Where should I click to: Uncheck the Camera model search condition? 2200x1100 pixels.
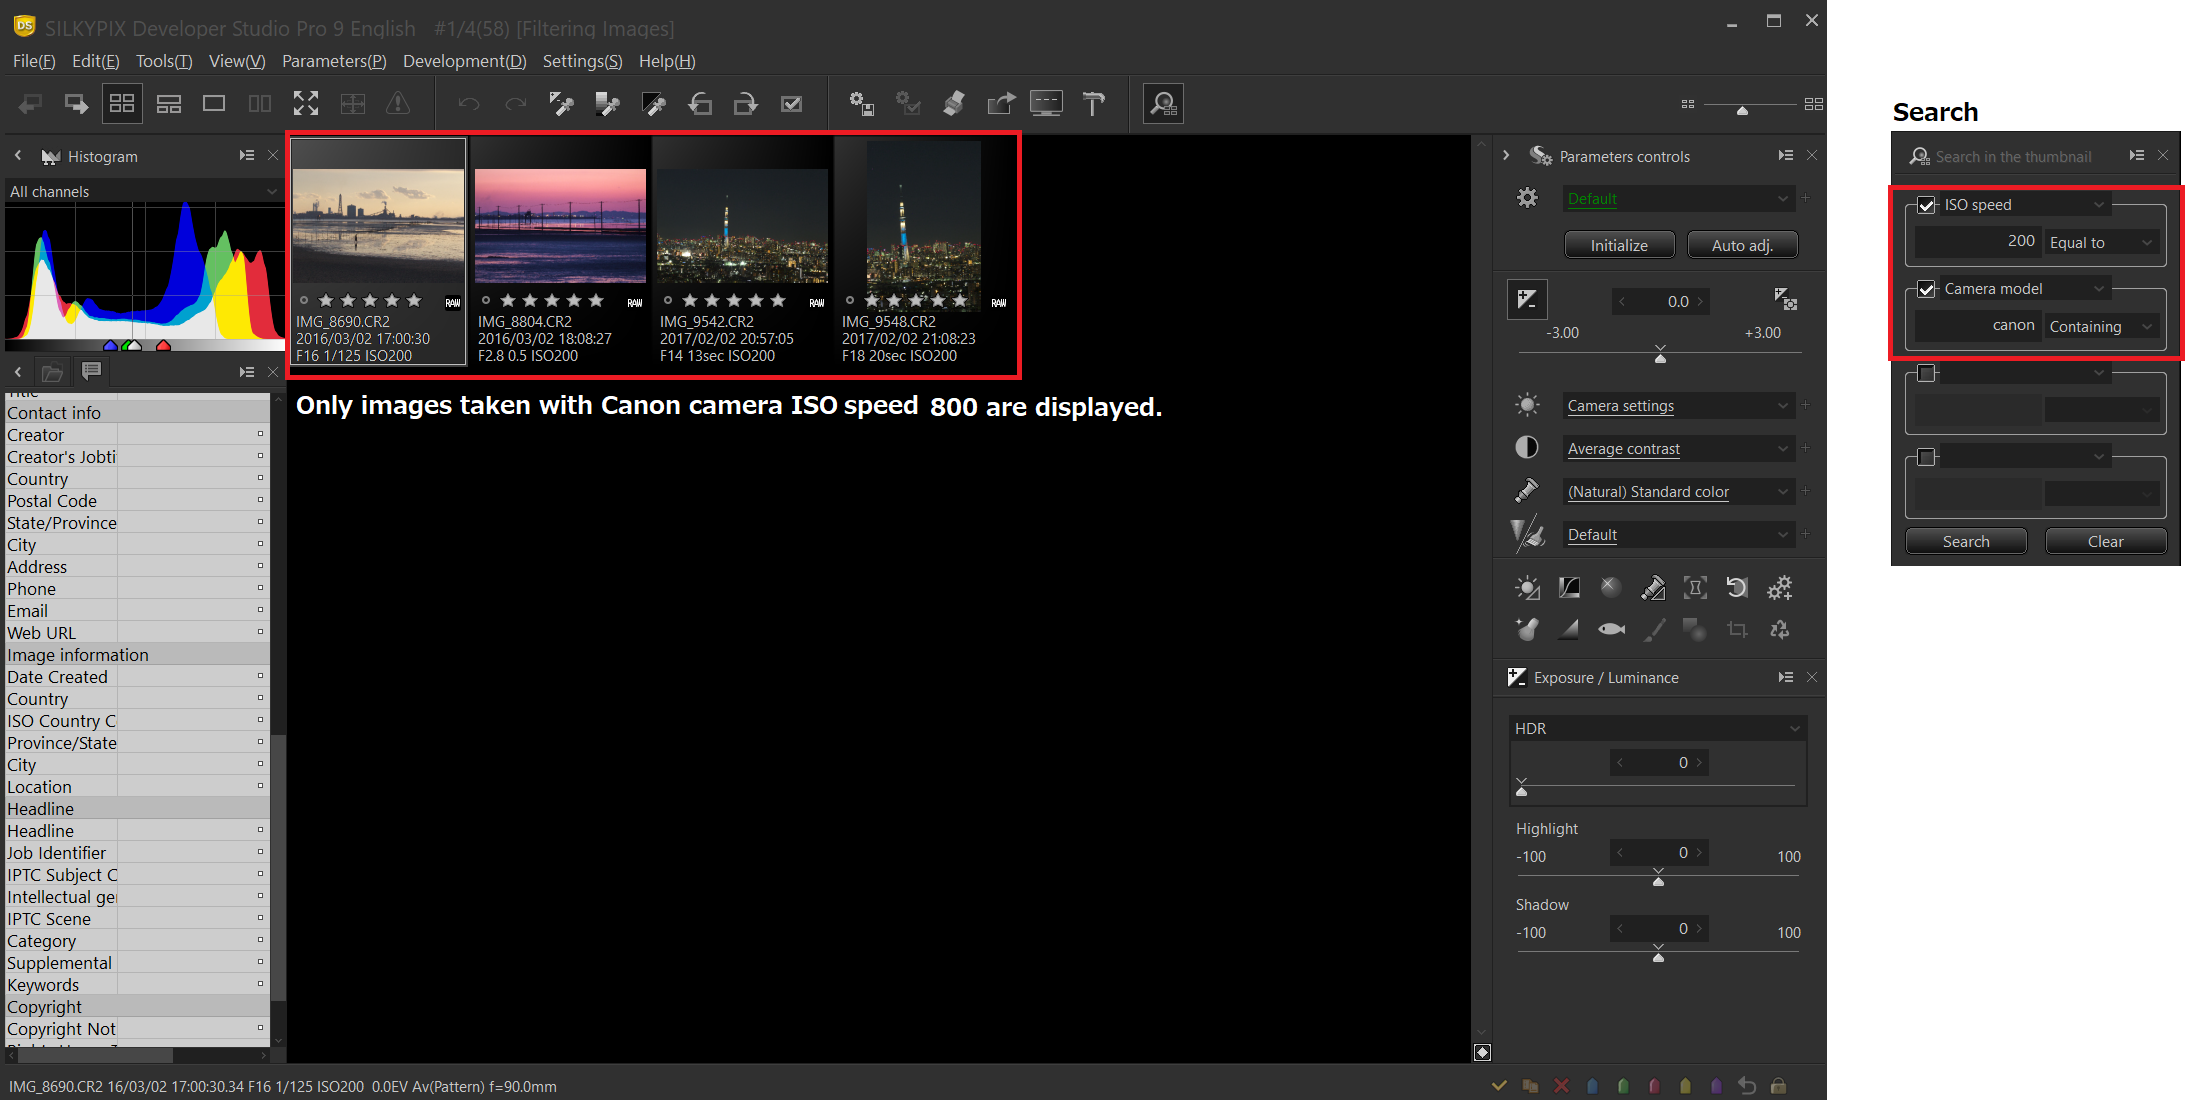click(1927, 289)
